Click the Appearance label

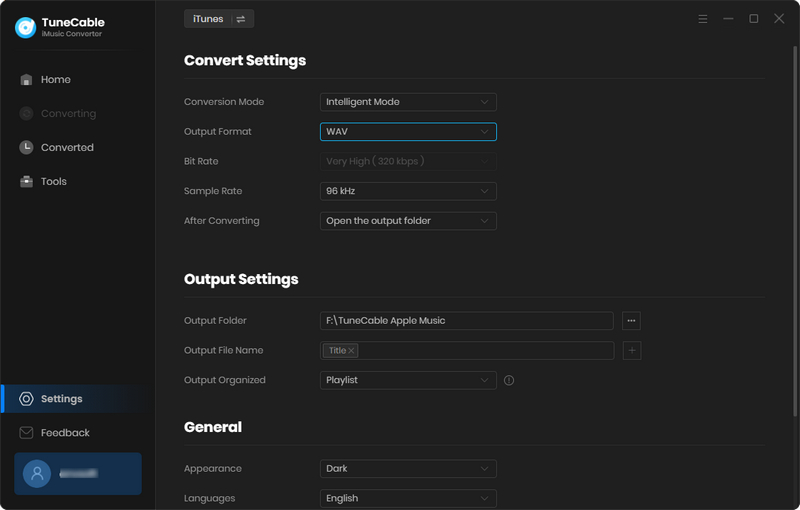pos(213,469)
